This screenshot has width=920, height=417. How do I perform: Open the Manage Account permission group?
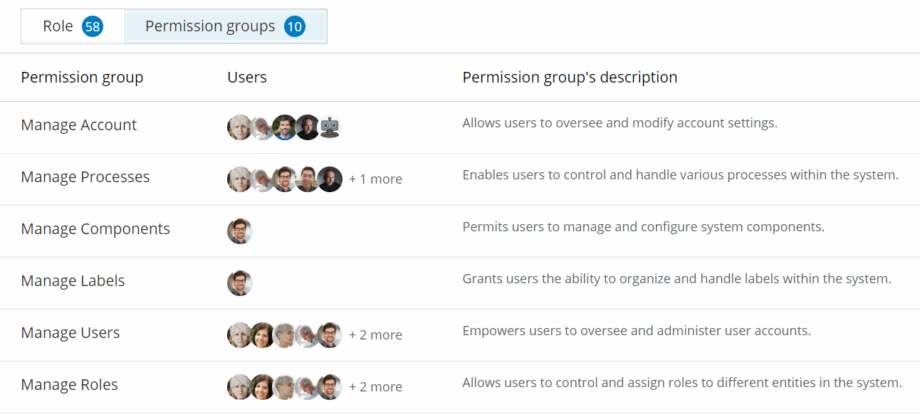[79, 126]
